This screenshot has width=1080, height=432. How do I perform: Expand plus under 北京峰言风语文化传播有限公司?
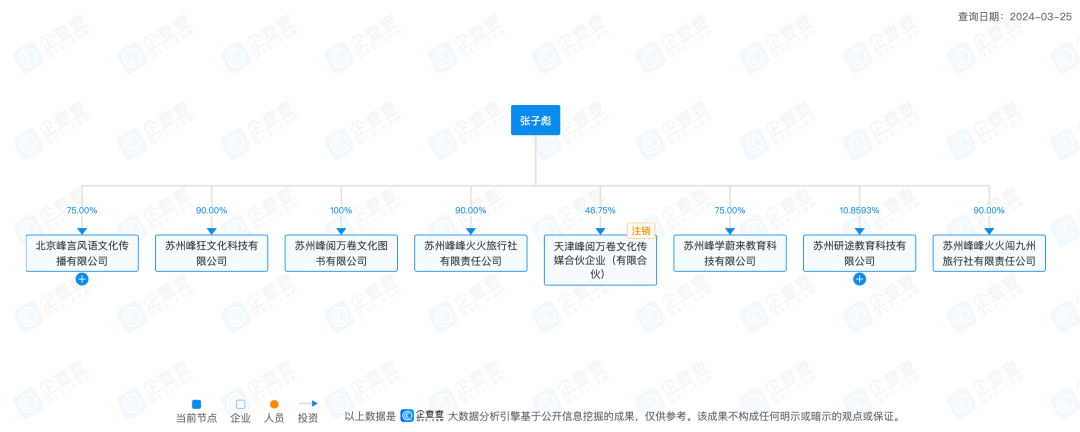coord(82,279)
